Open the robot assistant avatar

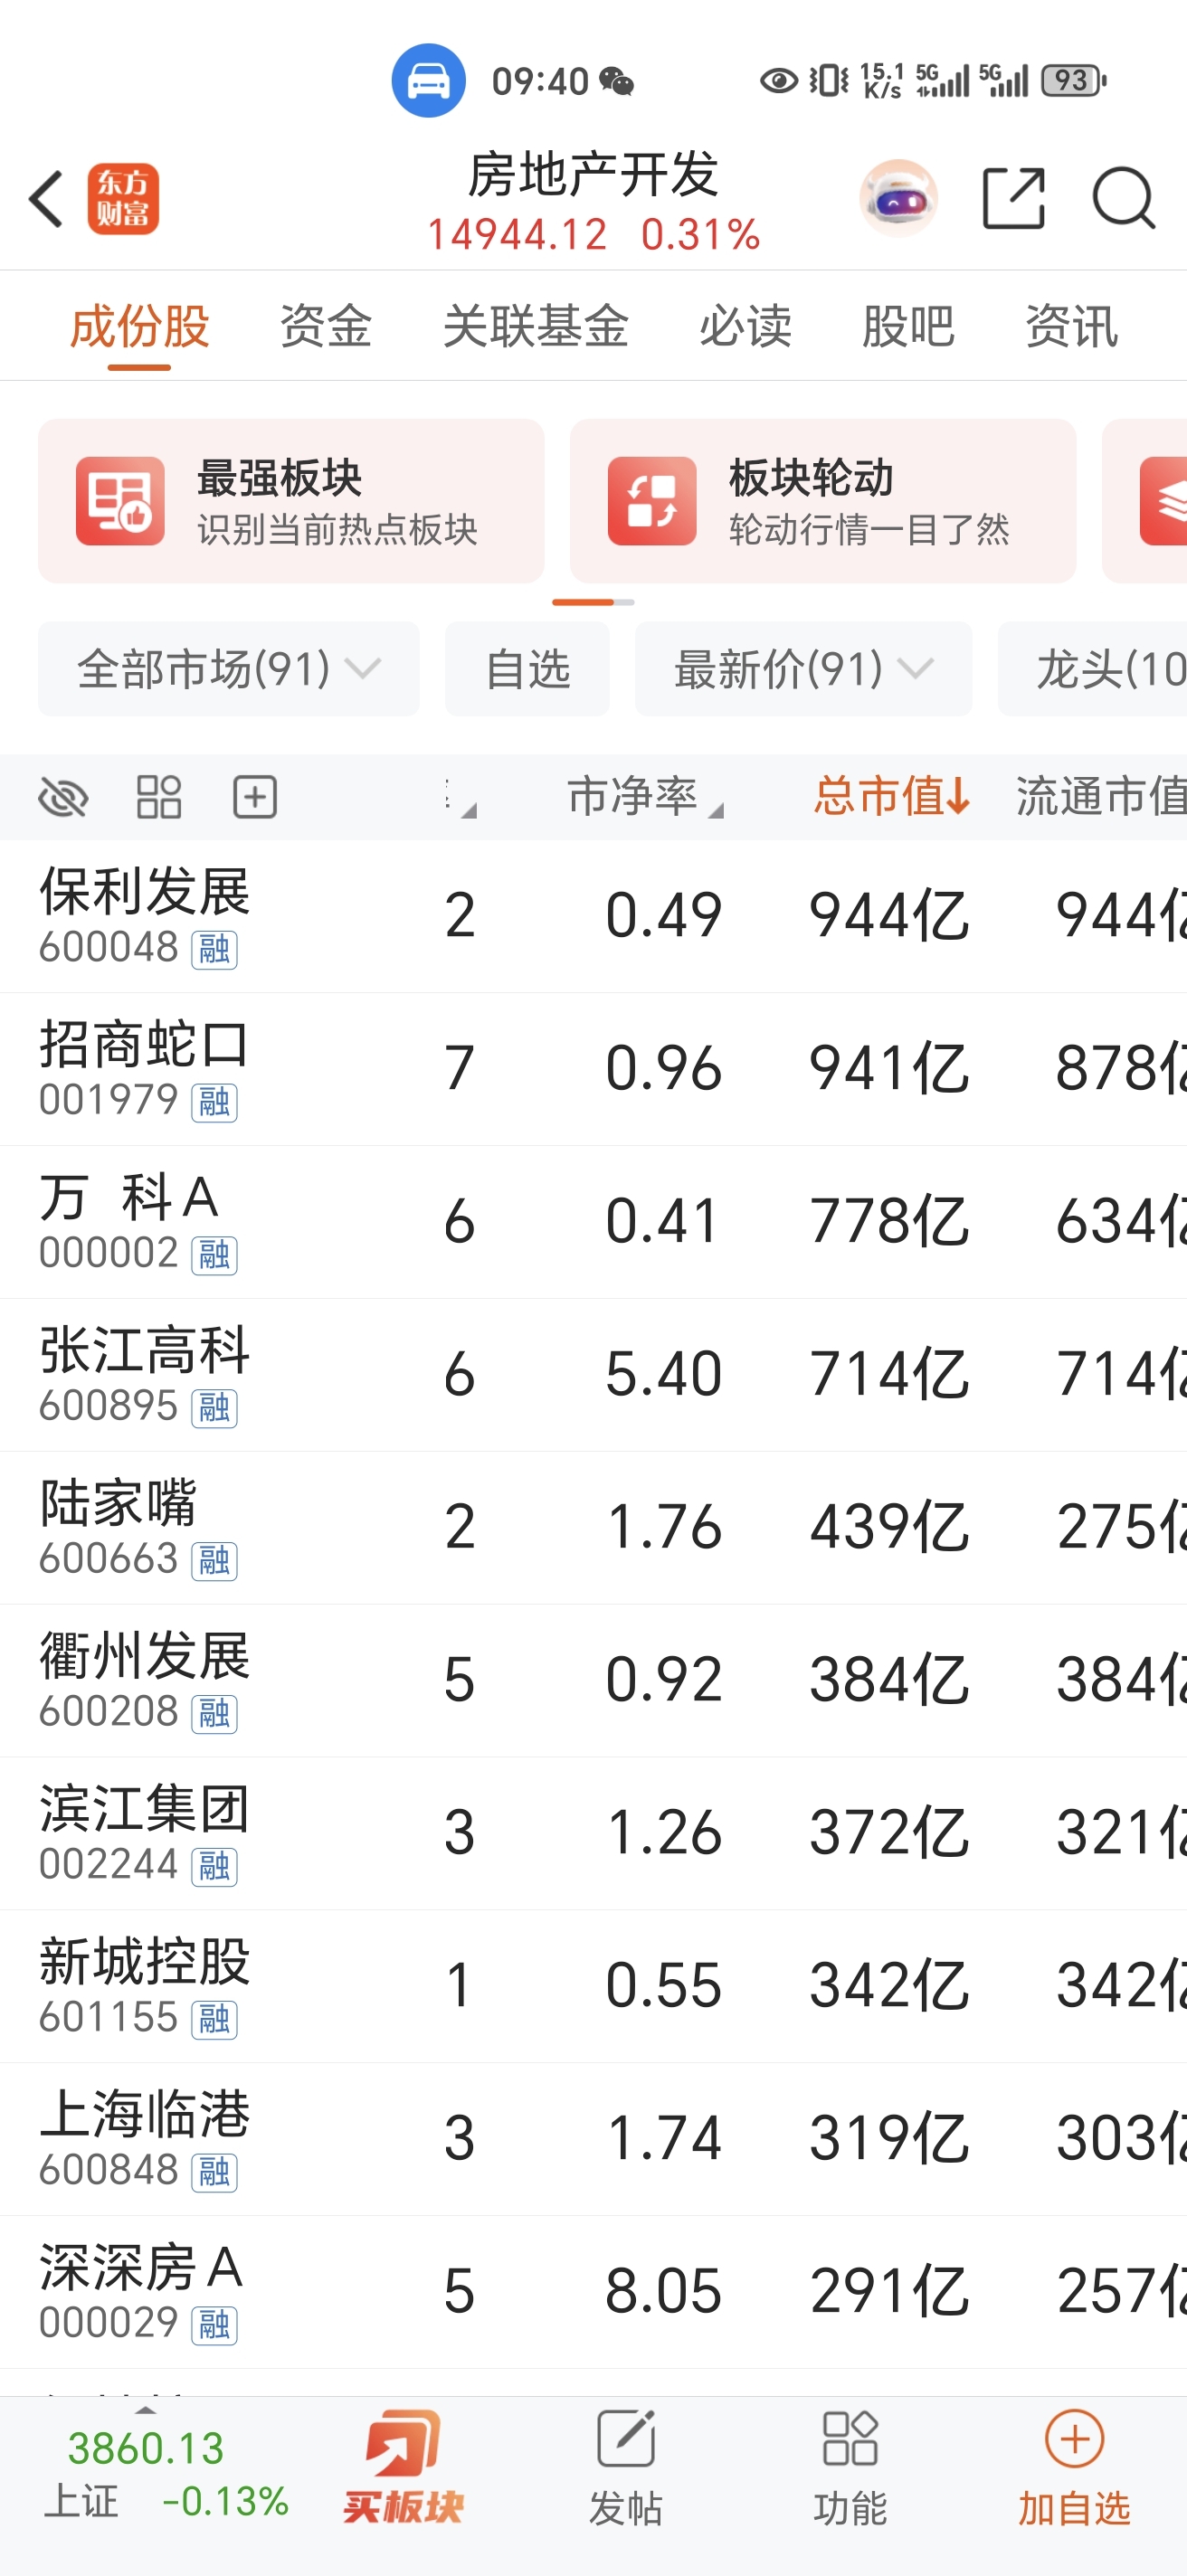tap(898, 198)
